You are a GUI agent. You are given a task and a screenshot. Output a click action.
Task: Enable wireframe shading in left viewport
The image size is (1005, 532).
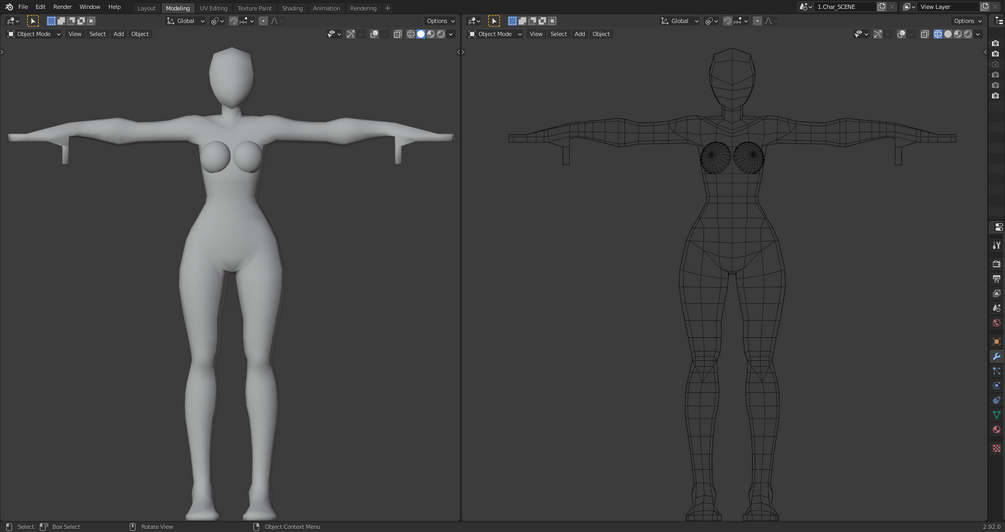(x=411, y=34)
